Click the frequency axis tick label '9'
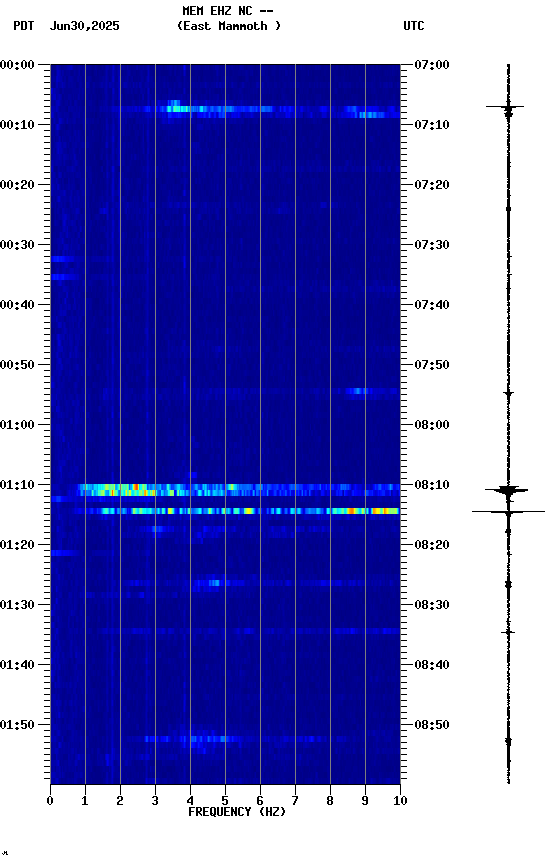This screenshot has height=864, width=552. click(x=365, y=801)
